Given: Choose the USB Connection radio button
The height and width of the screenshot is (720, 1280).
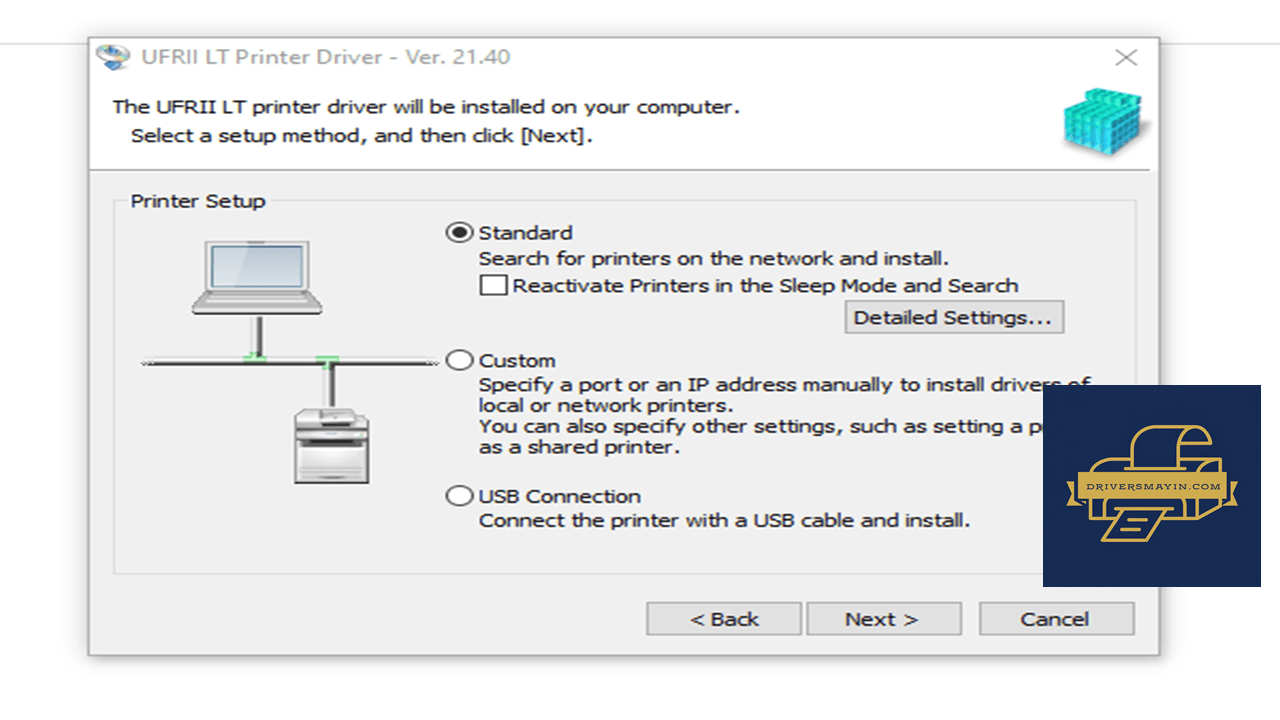Looking at the screenshot, I should 459,496.
